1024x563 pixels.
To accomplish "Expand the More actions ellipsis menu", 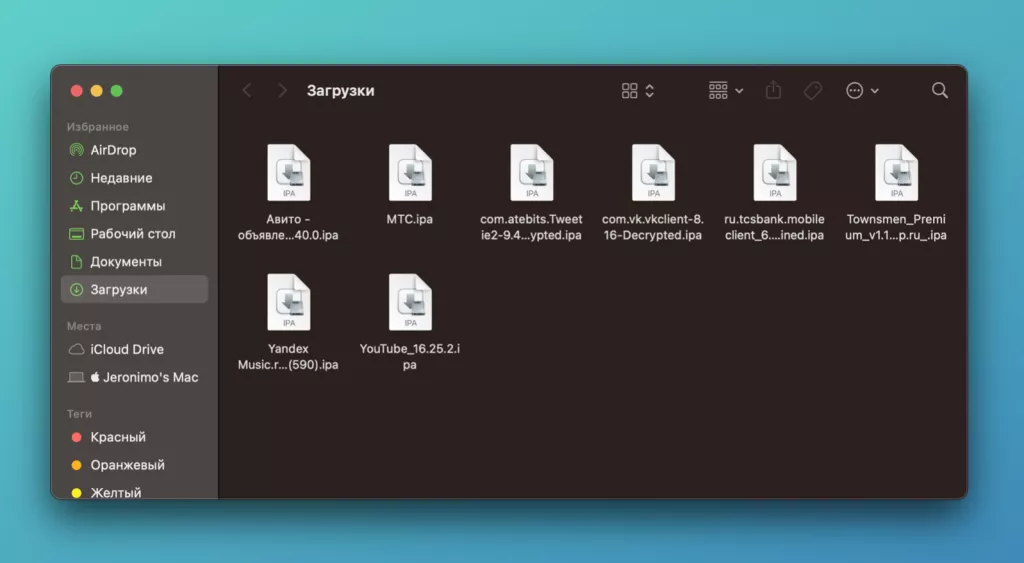I will (861, 90).
